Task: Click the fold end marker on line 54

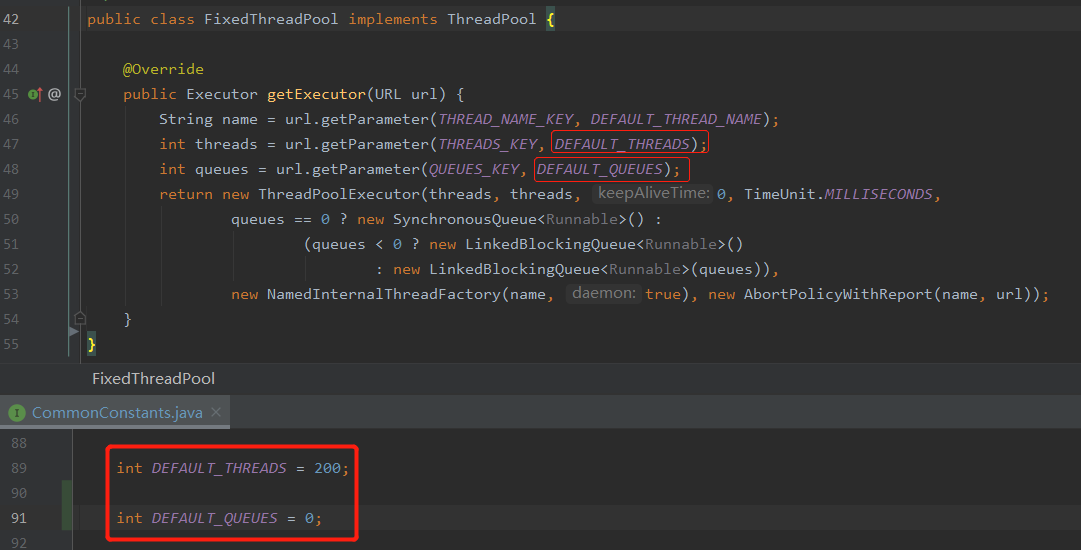Action: tap(80, 319)
